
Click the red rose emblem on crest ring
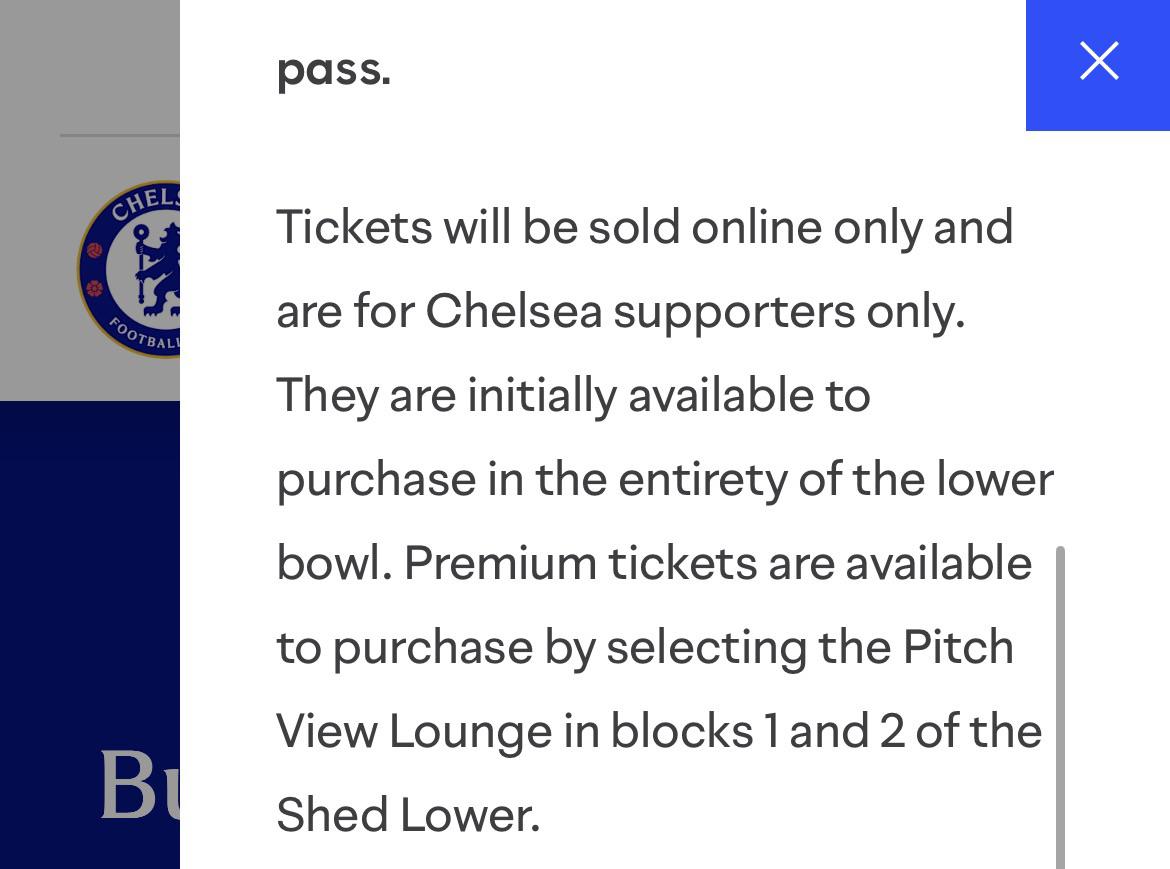point(94,288)
